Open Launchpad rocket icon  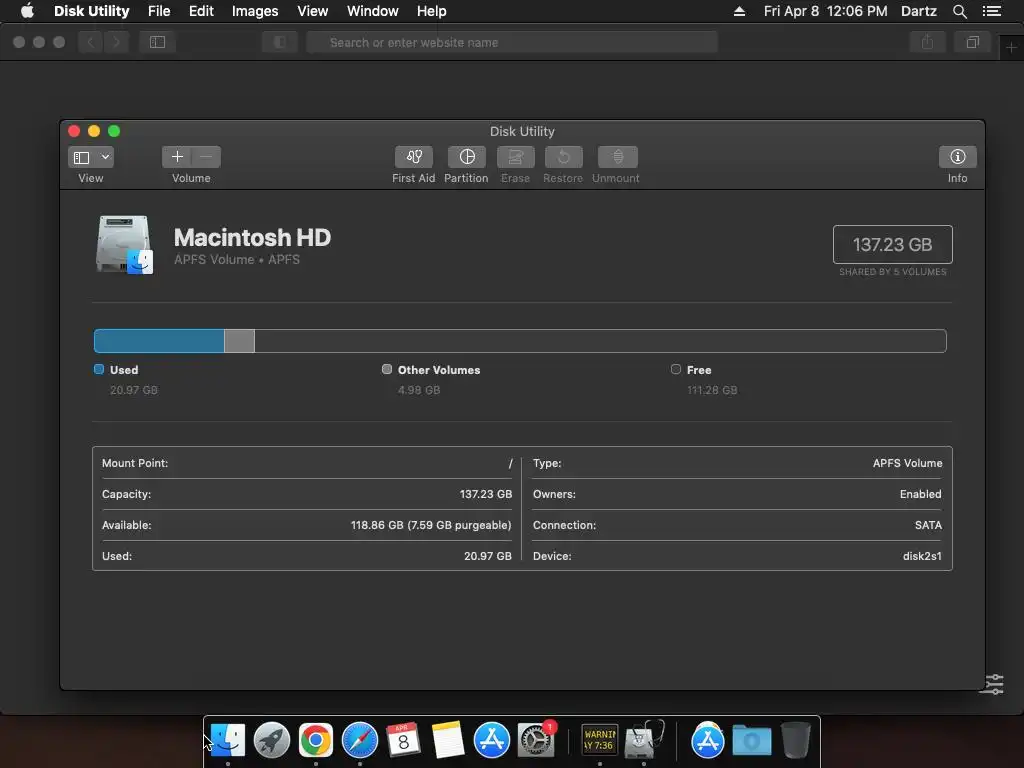[272, 741]
